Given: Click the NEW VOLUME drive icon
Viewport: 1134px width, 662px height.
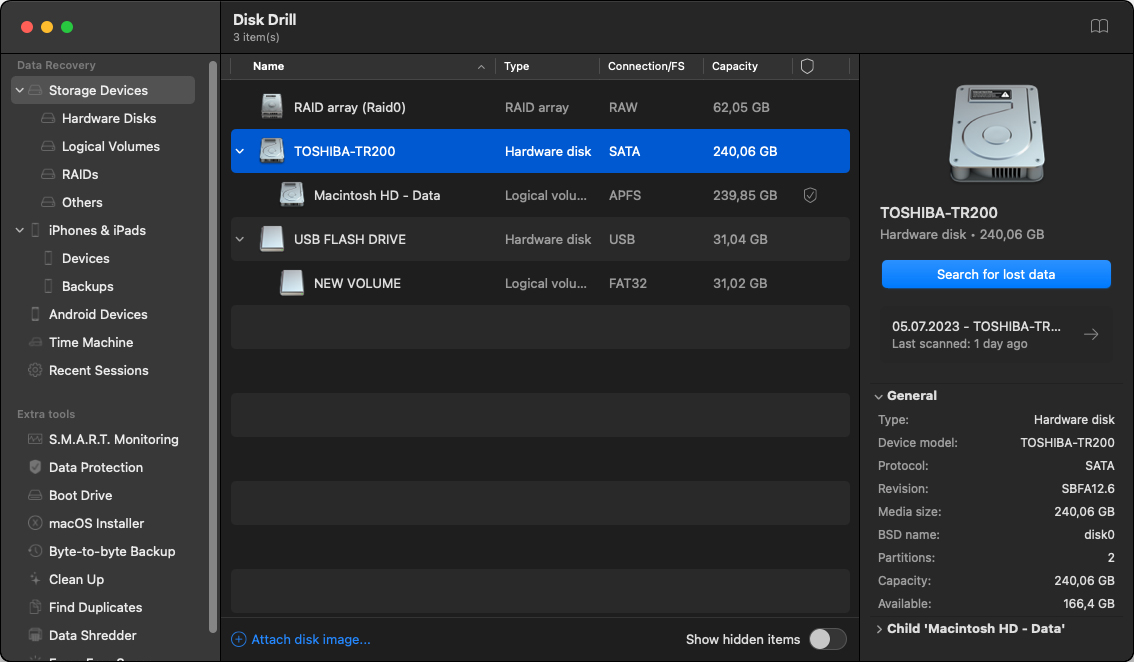Looking at the screenshot, I should click(292, 283).
